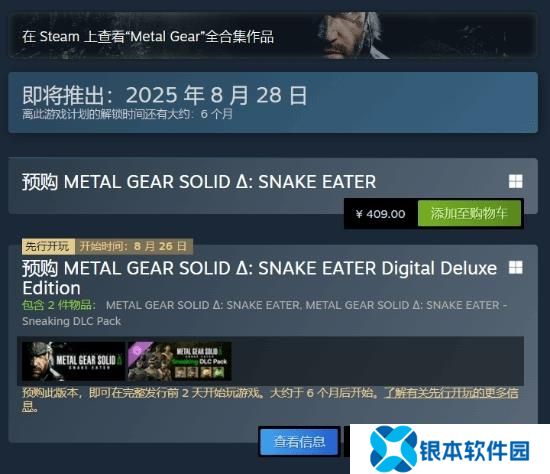Image resolution: width=550 pixels, height=474 pixels.
Task: Click the 先行开玩 advanced access tag
Action: tap(48, 246)
